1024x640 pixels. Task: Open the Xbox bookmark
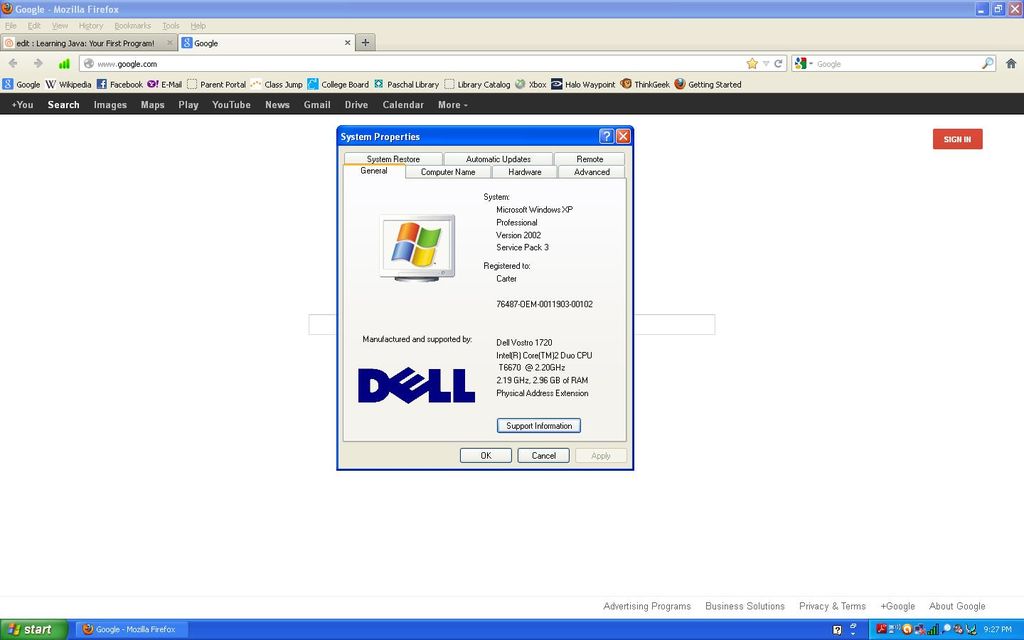(530, 84)
